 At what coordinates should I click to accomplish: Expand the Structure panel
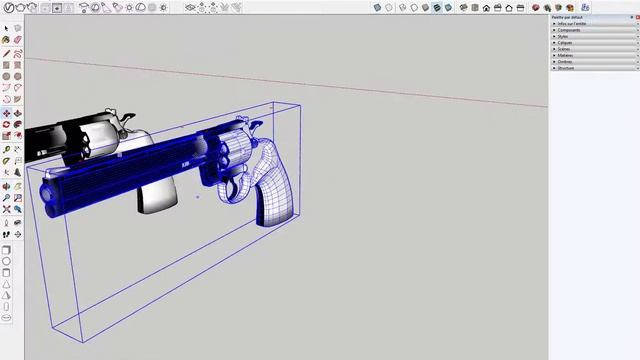(x=596, y=68)
